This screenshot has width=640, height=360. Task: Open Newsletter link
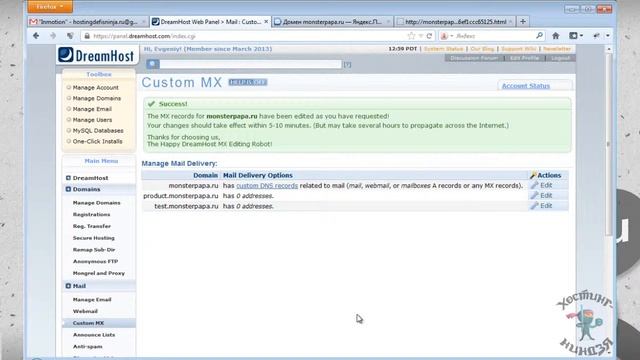pos(557,49)
